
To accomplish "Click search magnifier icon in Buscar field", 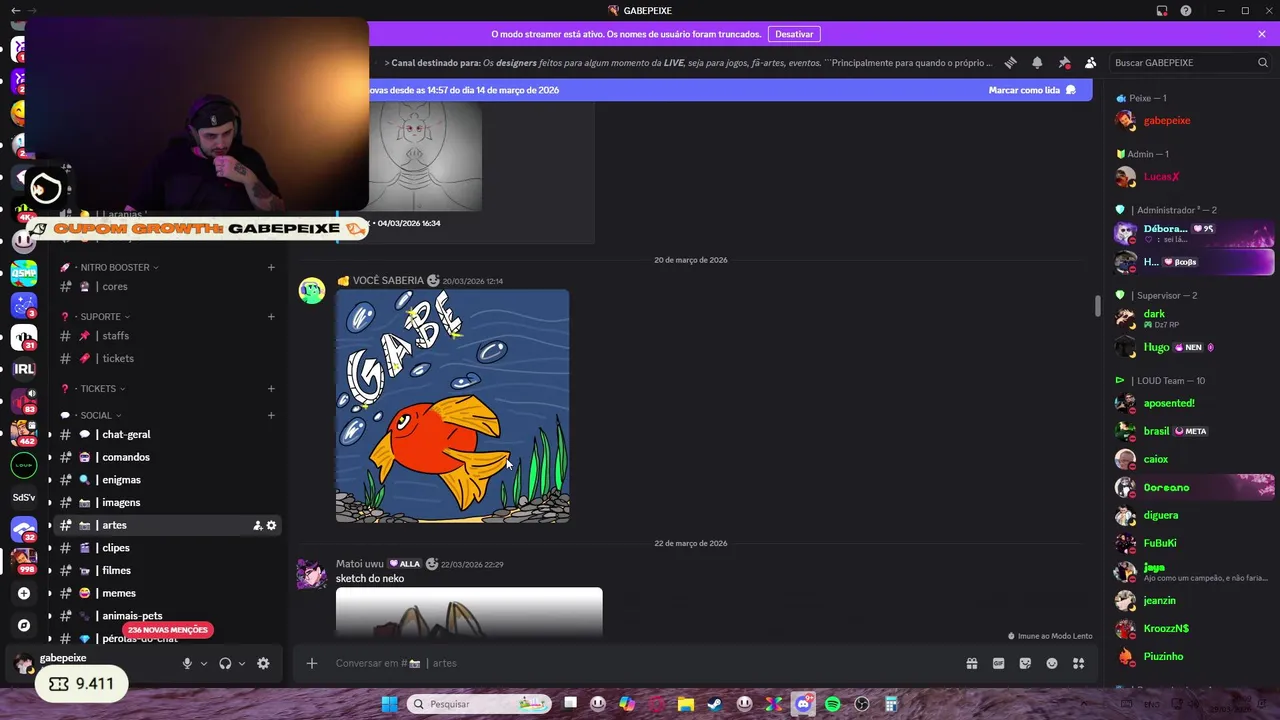I will (1263, 62).
